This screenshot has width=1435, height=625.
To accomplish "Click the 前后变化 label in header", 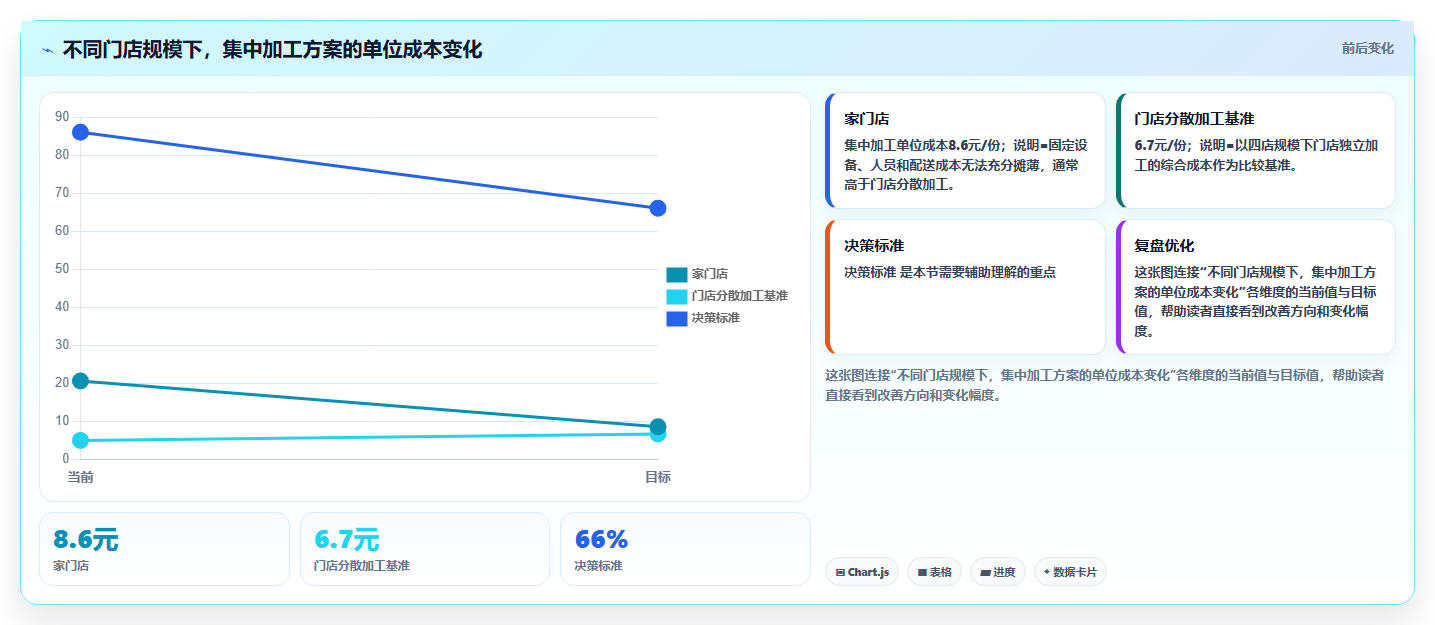I will click(x=1367, y=49).
